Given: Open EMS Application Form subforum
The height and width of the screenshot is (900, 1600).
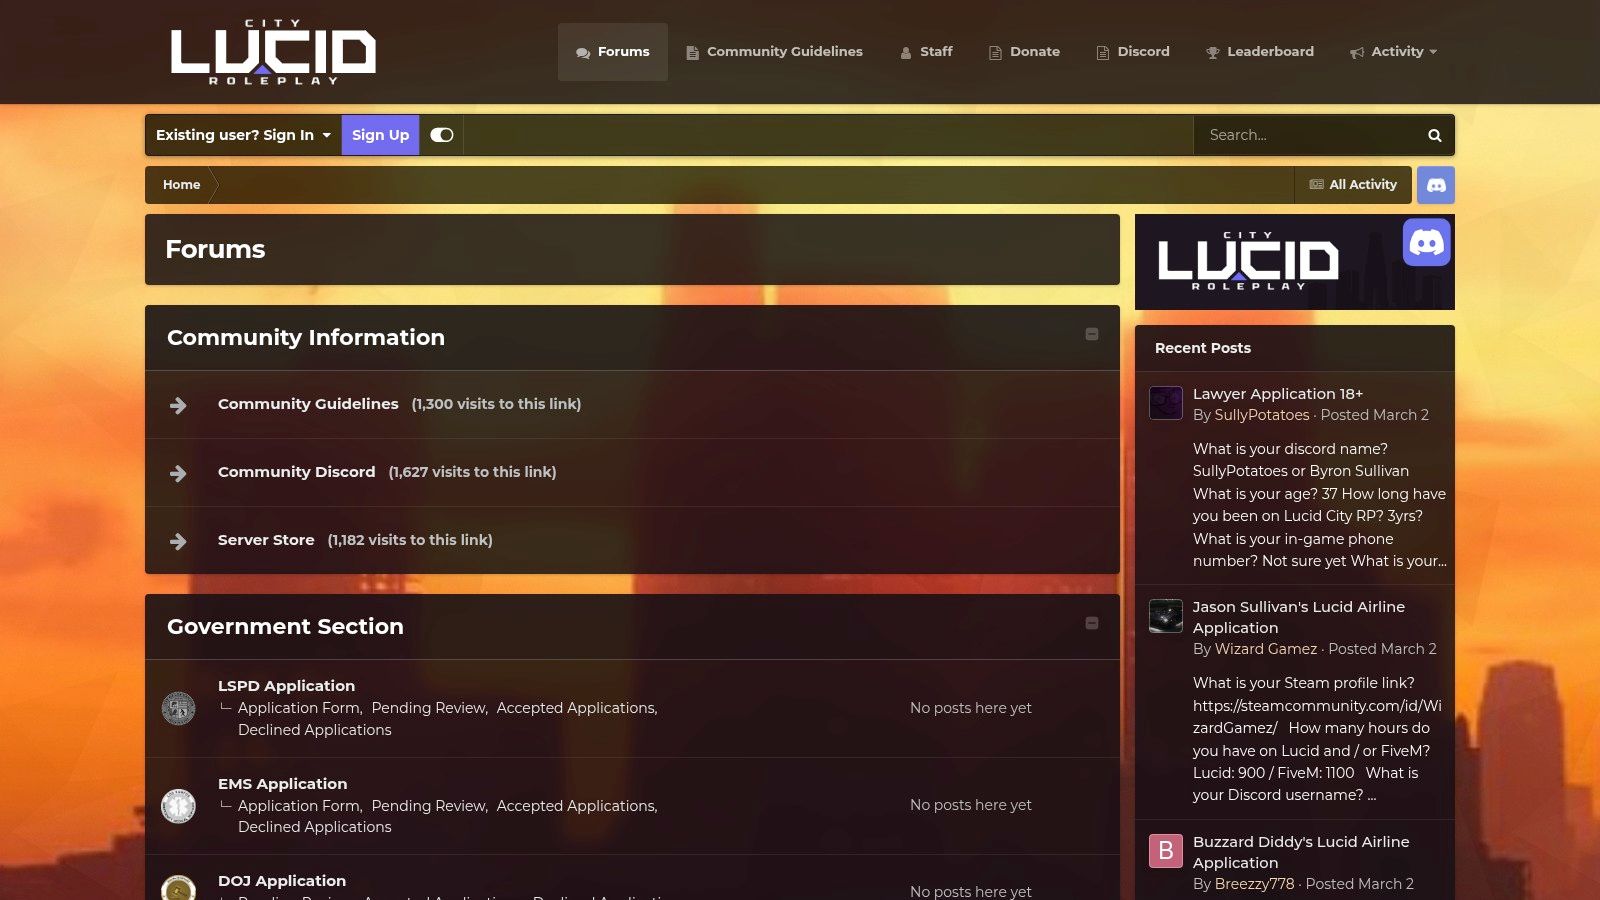Looking at the screenshot, I should point(299,806).
